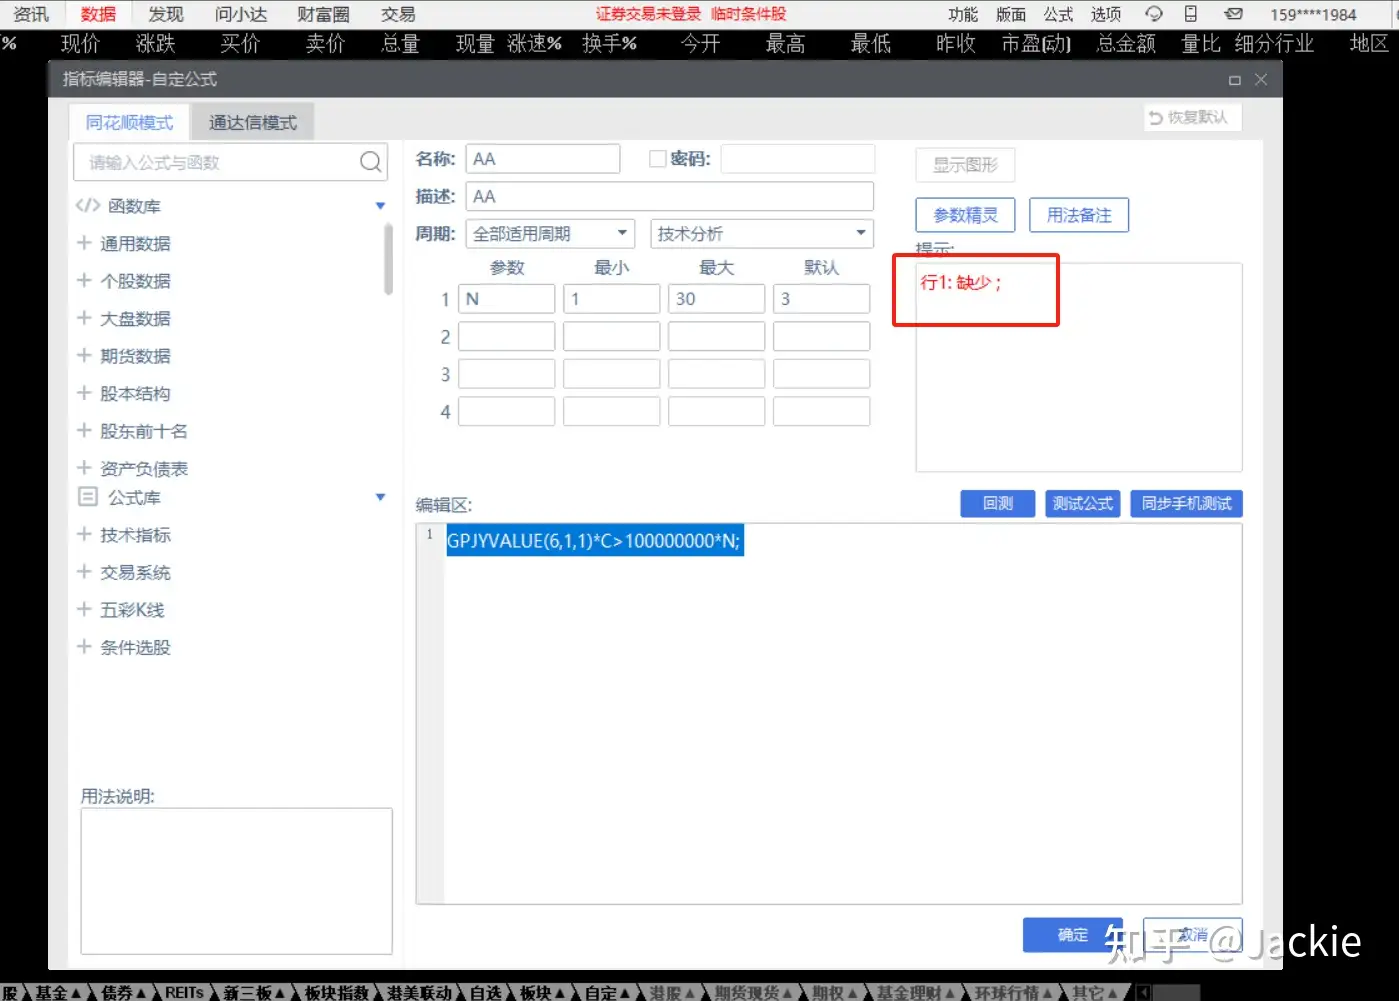Collapse the 公式库 section arrow
This screenshot has height=1001, width=1399.
click(x=380, y=497)
